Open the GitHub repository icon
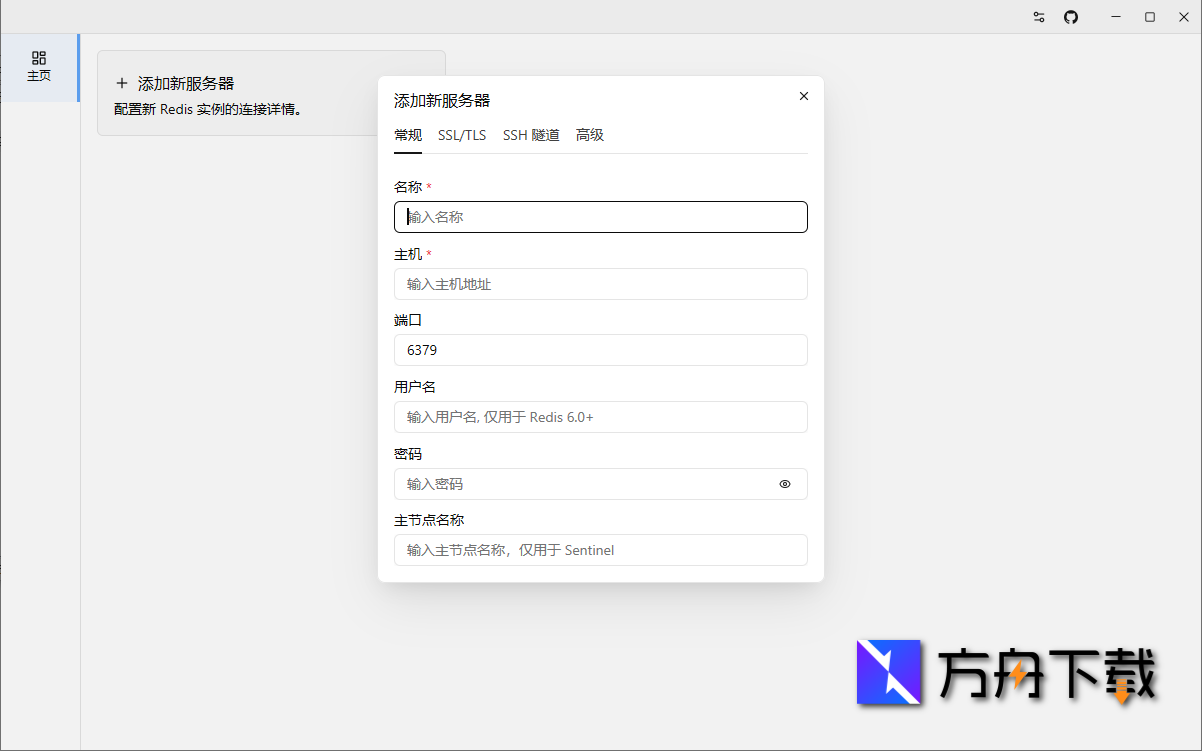The image size is (1202, 751). (1071, 17)
